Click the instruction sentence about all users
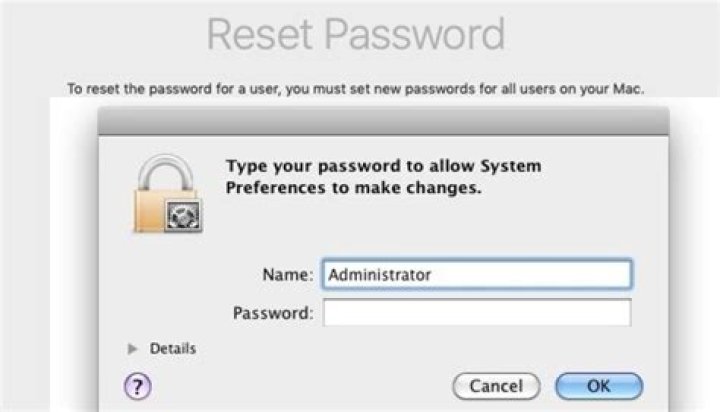 point(355,89)
